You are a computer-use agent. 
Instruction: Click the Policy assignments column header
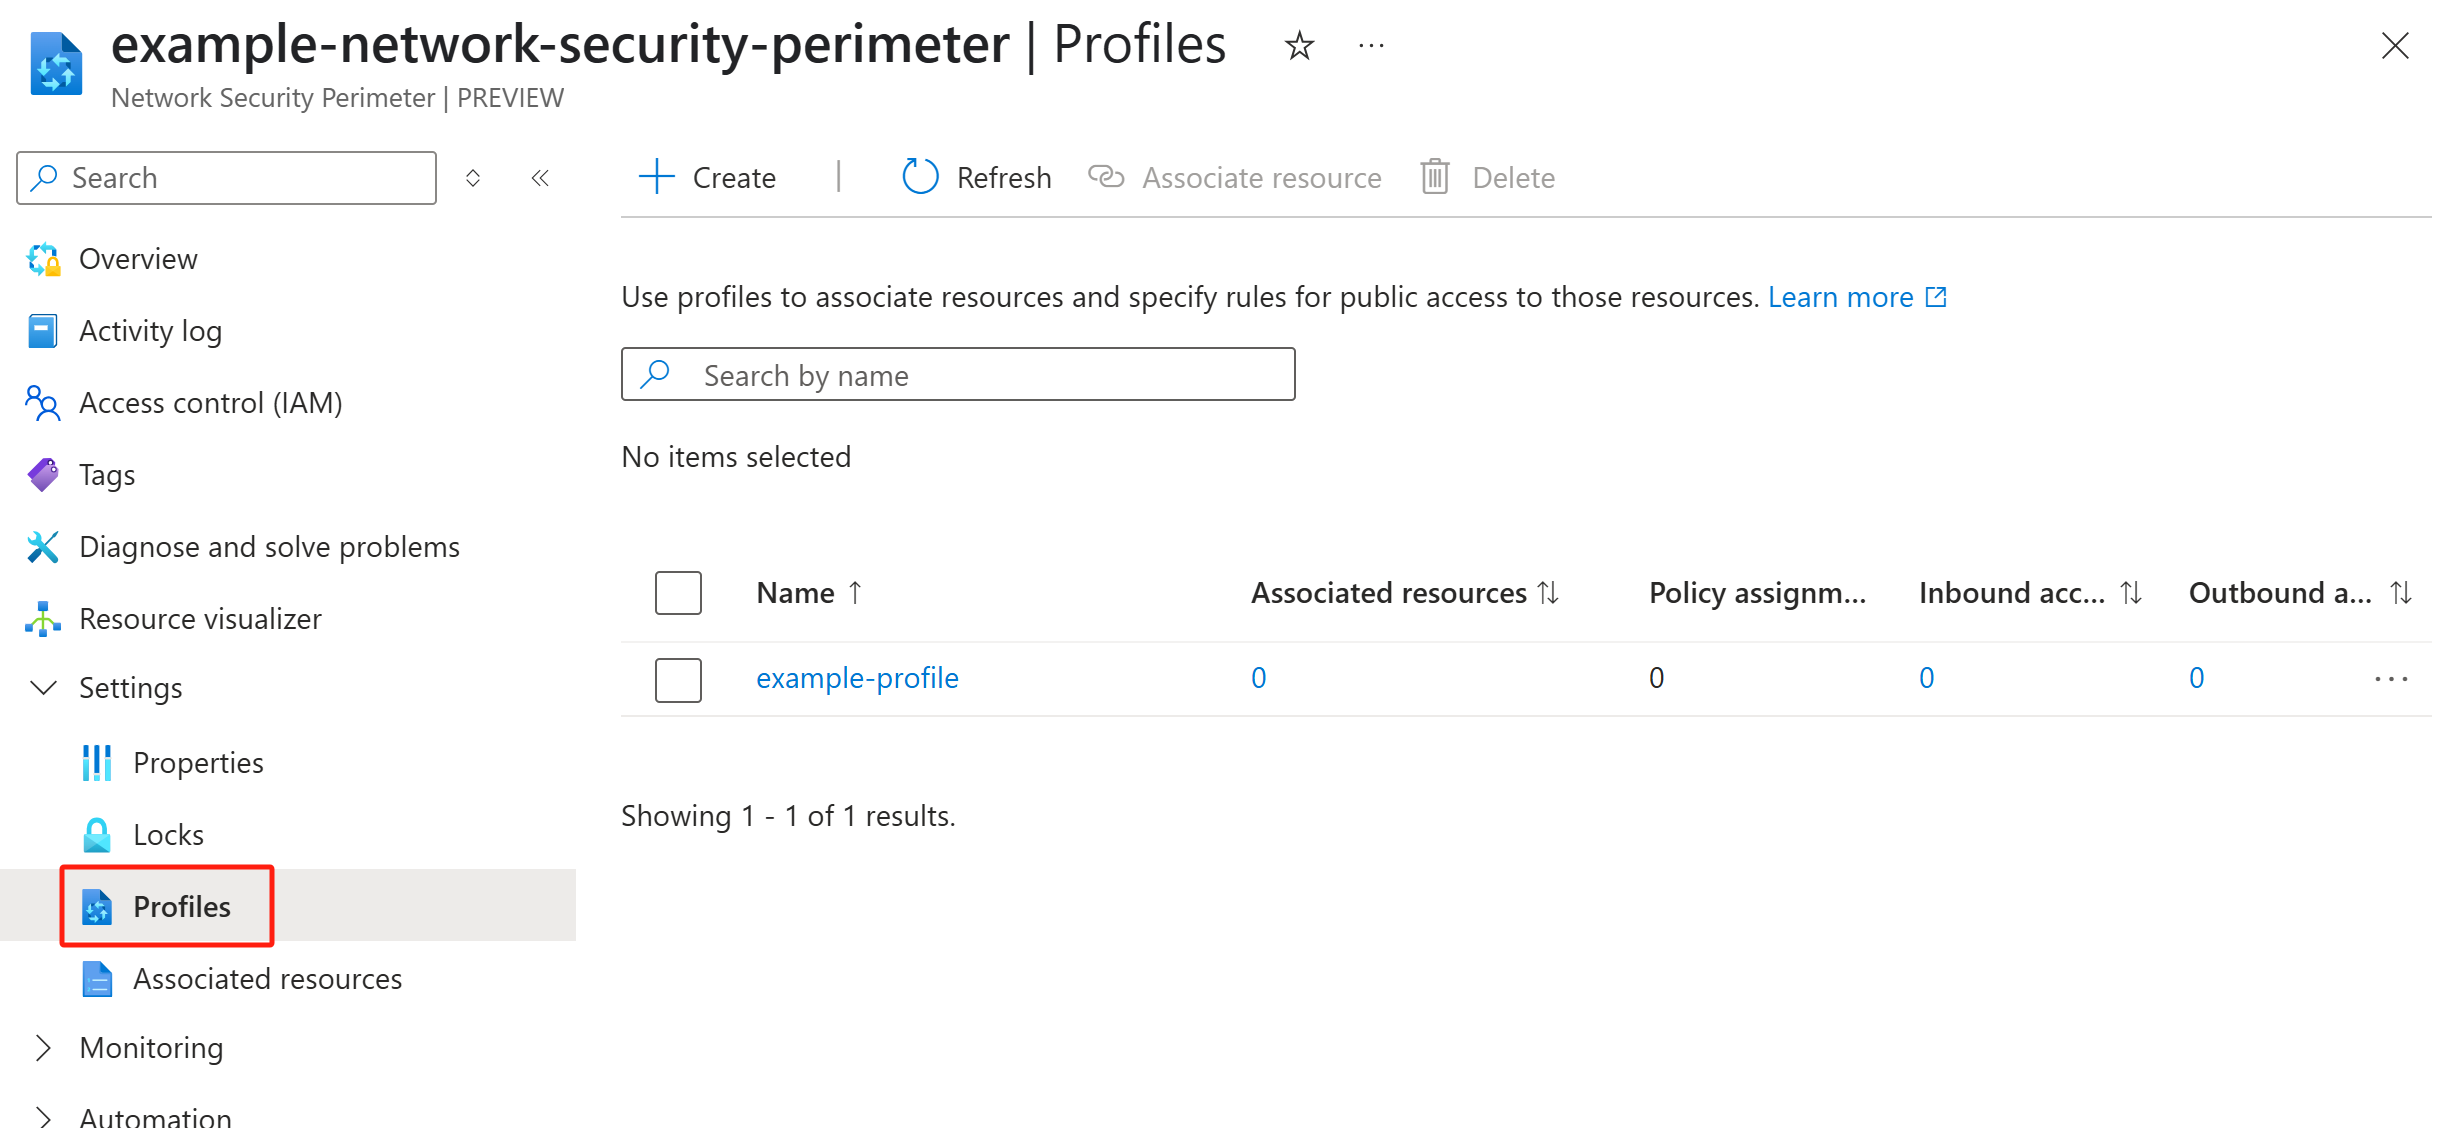[x=1757, y=593]
